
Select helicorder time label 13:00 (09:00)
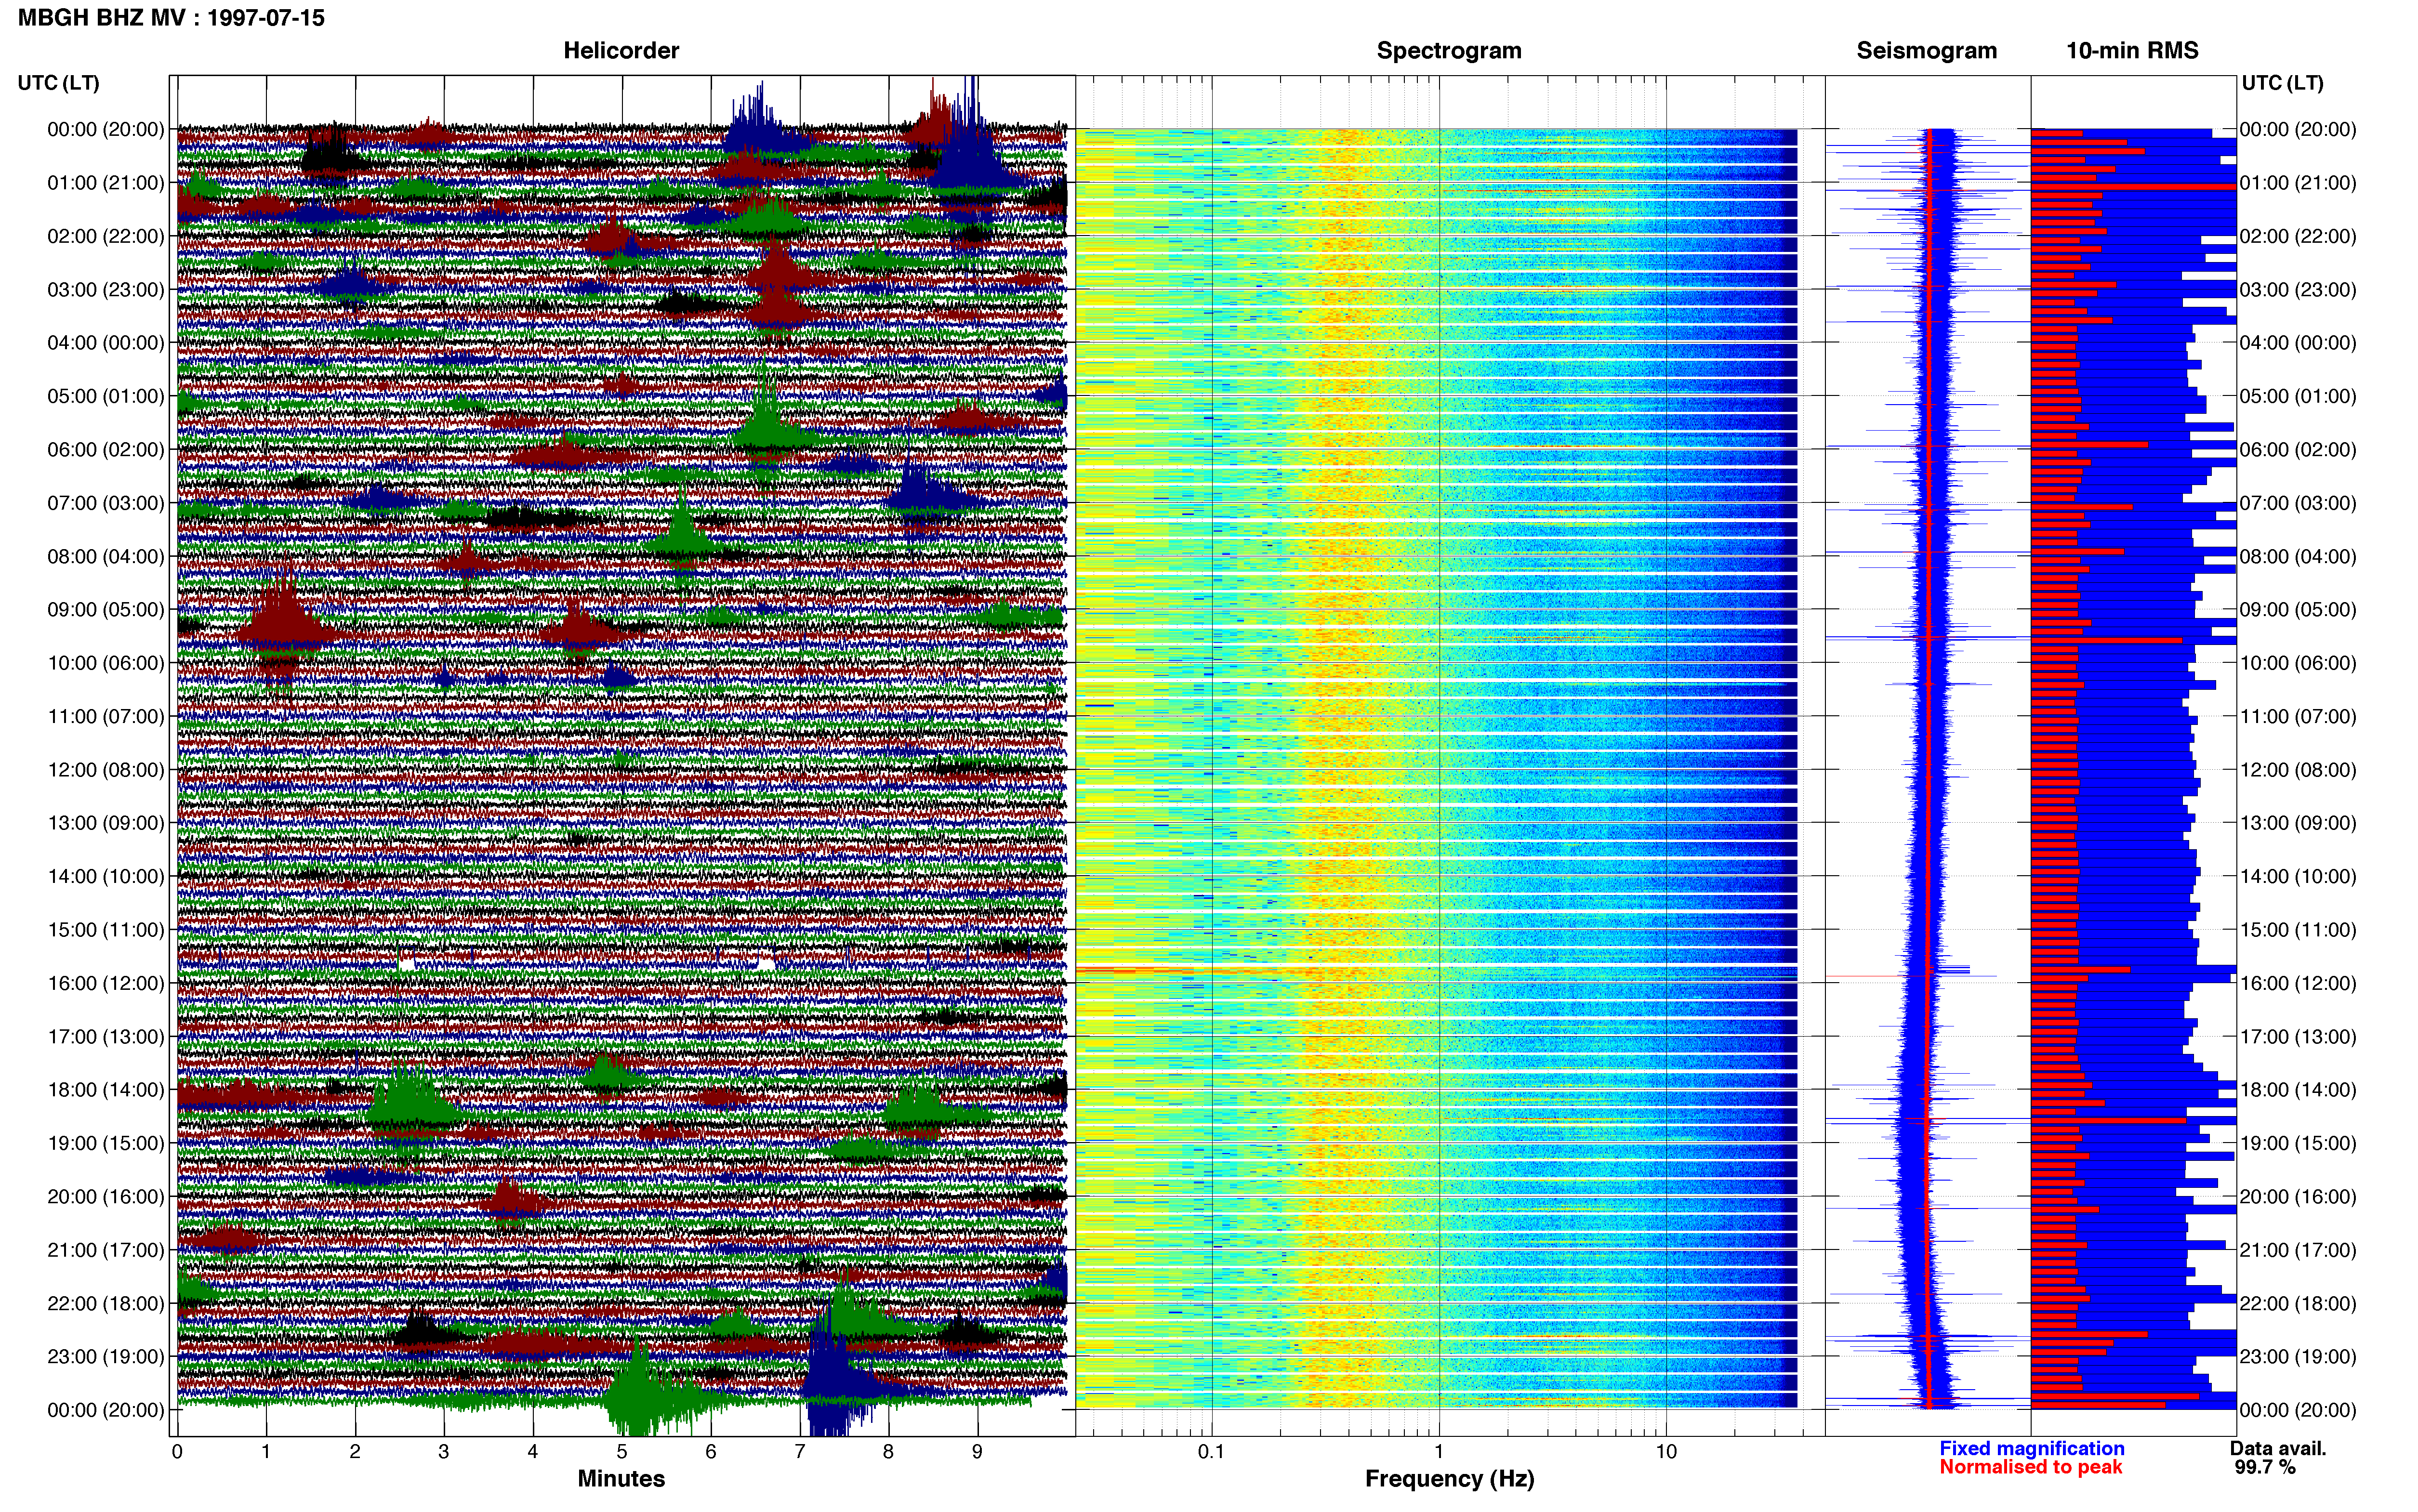106,823
